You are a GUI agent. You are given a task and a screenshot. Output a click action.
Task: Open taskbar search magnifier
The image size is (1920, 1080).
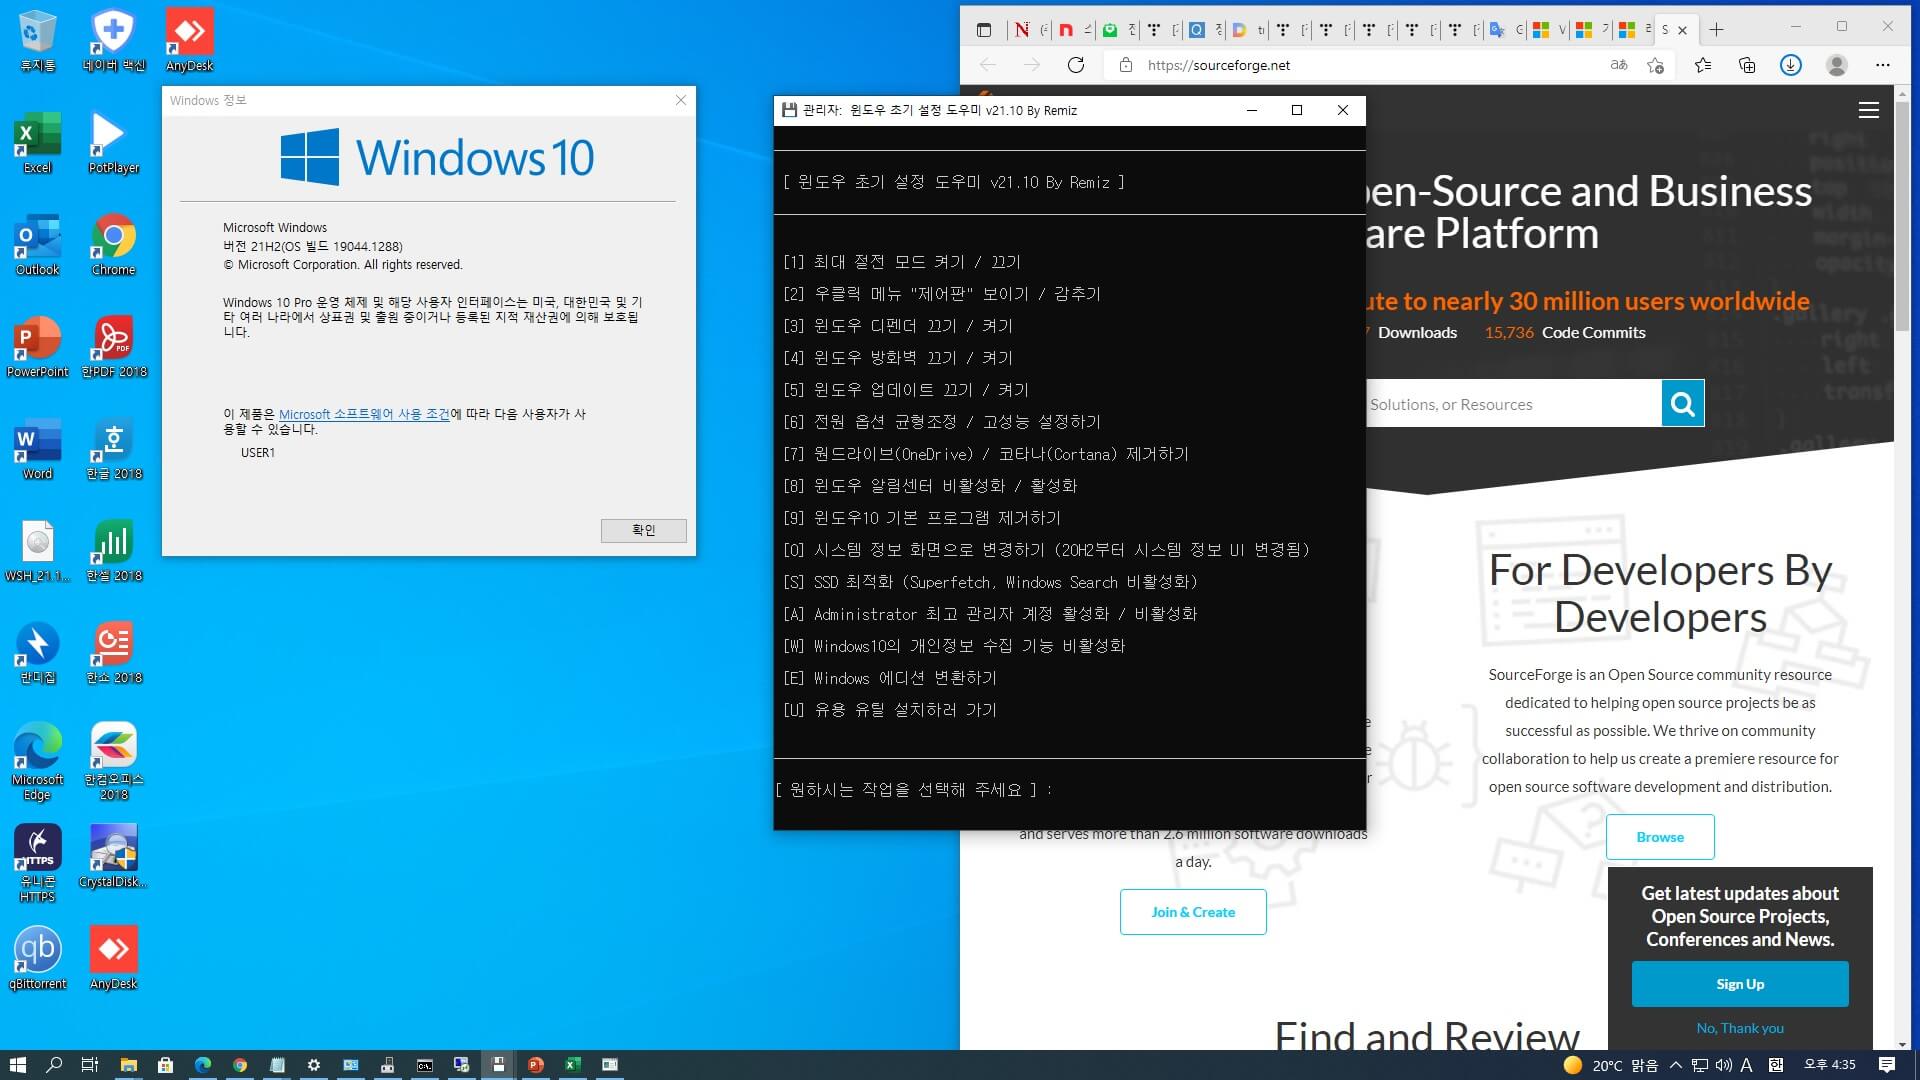(54, 1065)
